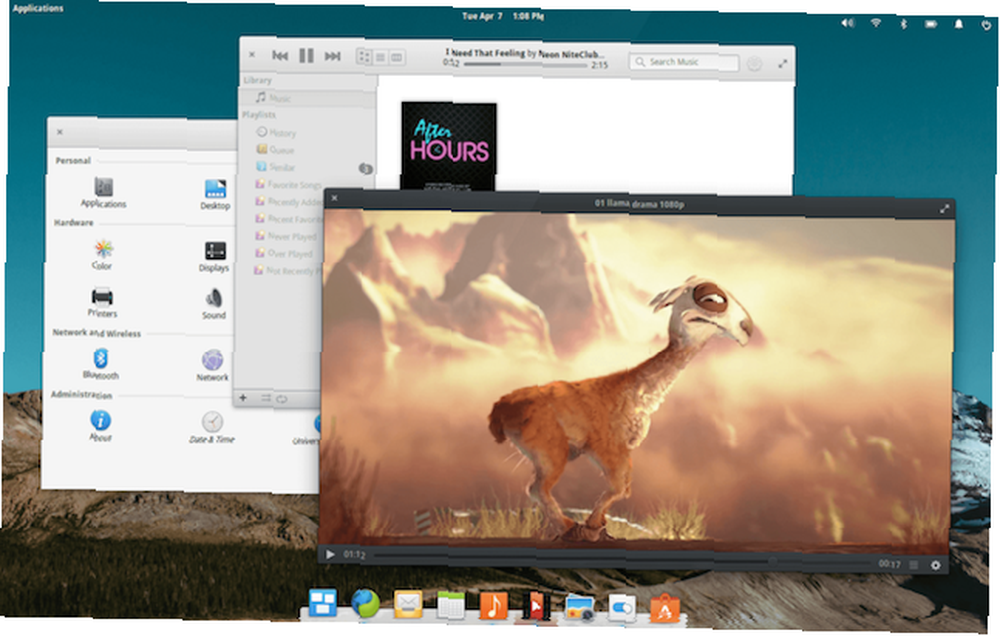
Task: Open Bluetooth settings in System Settings
Action: pyautogui.click(x=101, y=364)
